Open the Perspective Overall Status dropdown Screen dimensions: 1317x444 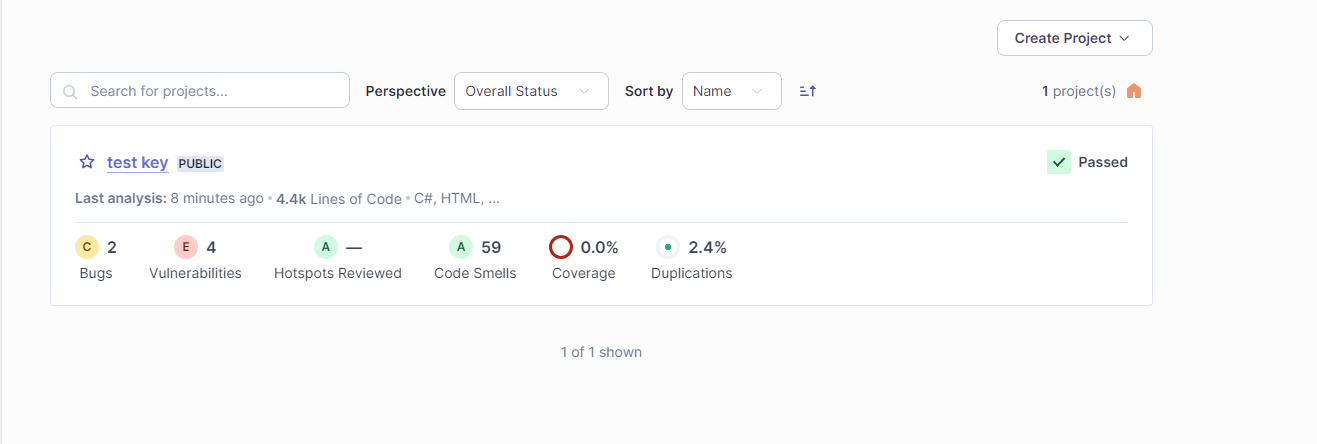tap(531, 91)
